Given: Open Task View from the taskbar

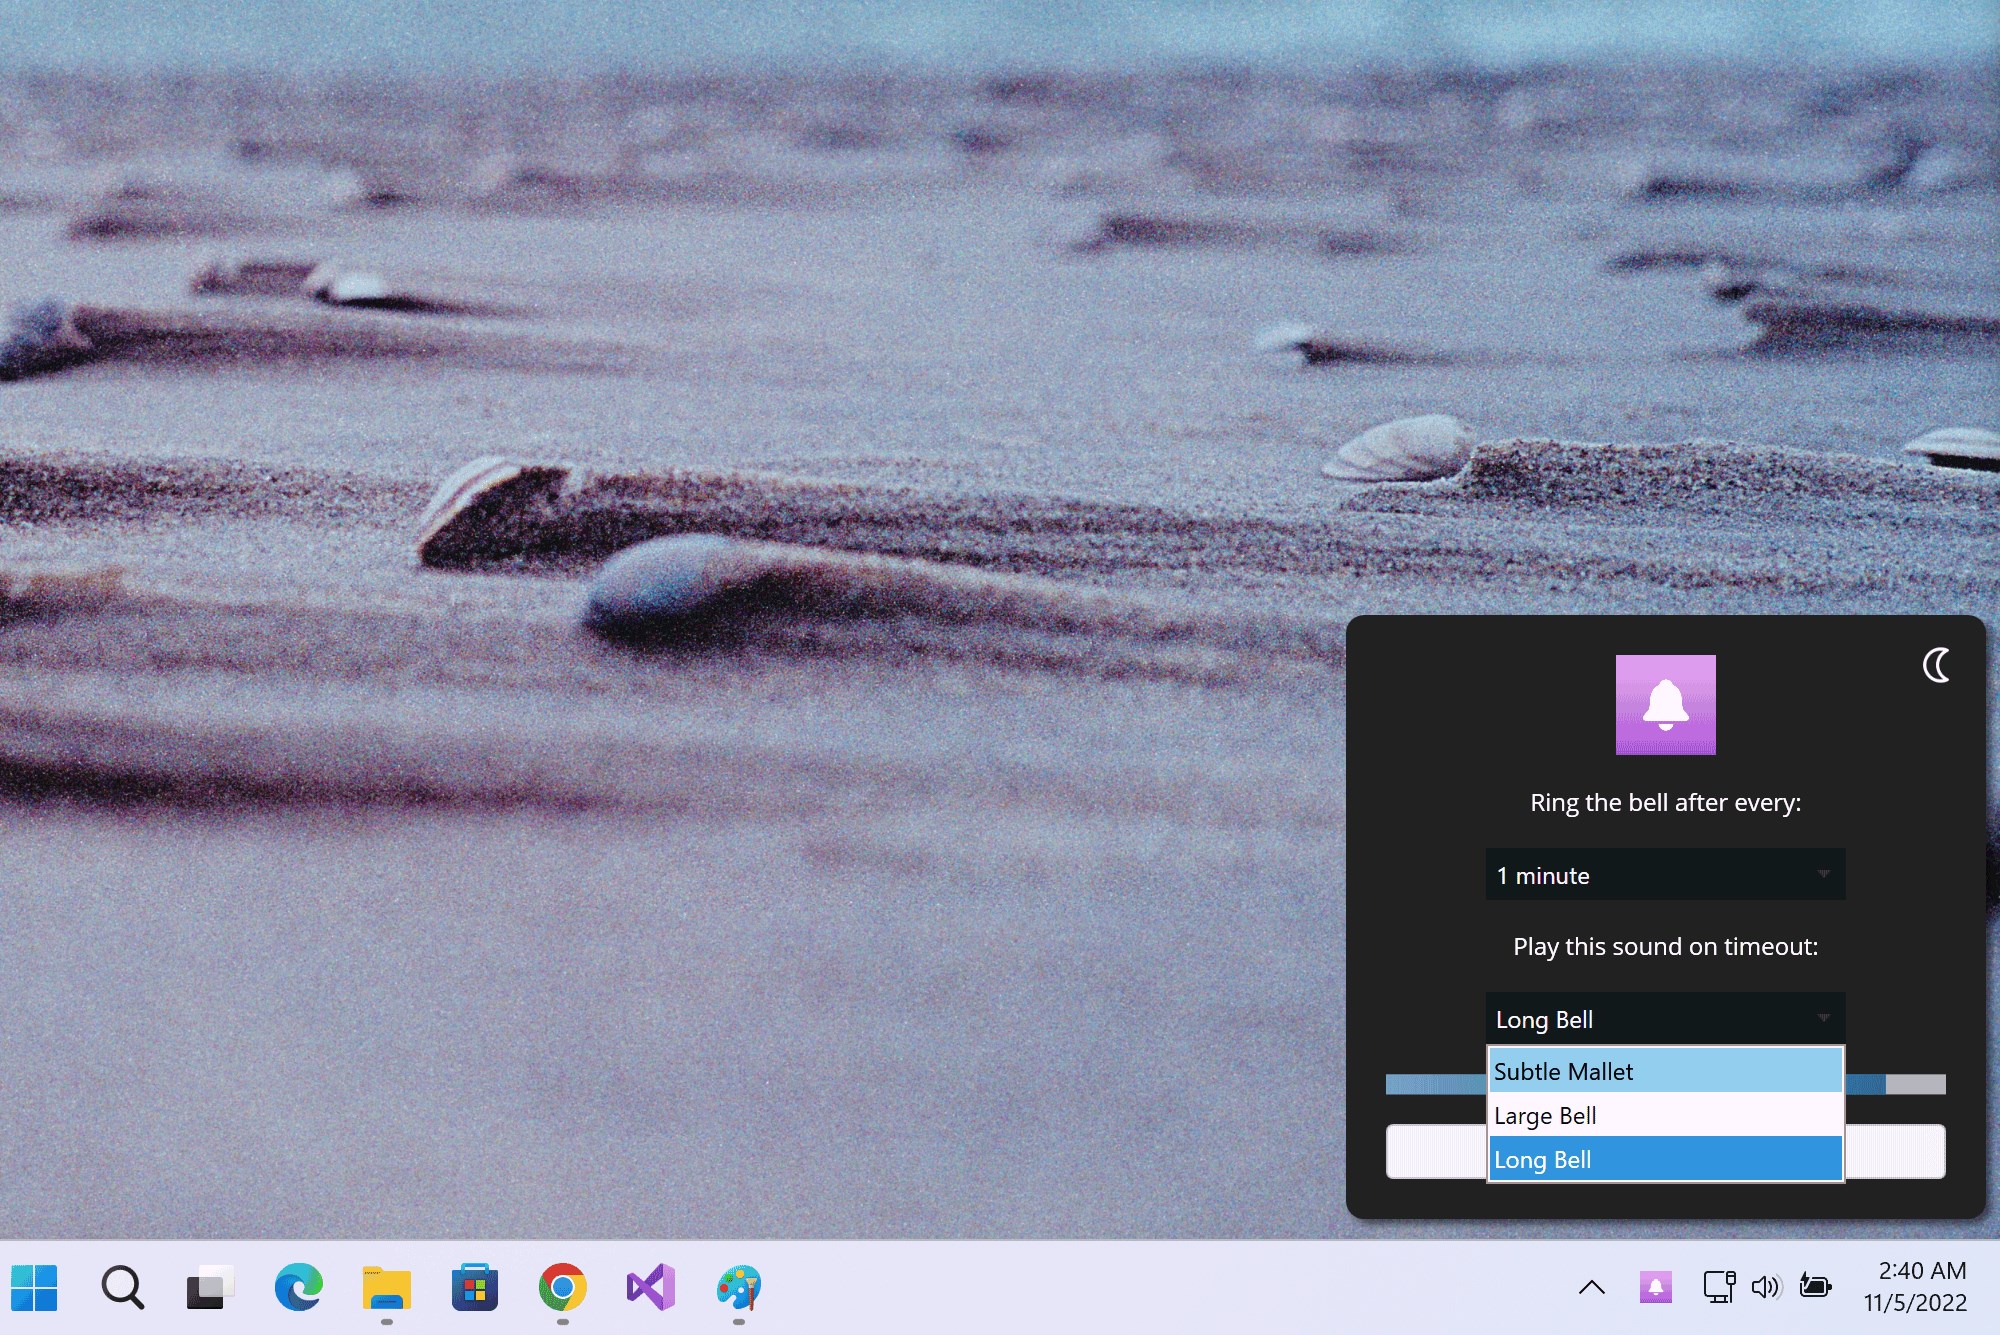Looking at the screenshot, I should tap(210, 1287).
